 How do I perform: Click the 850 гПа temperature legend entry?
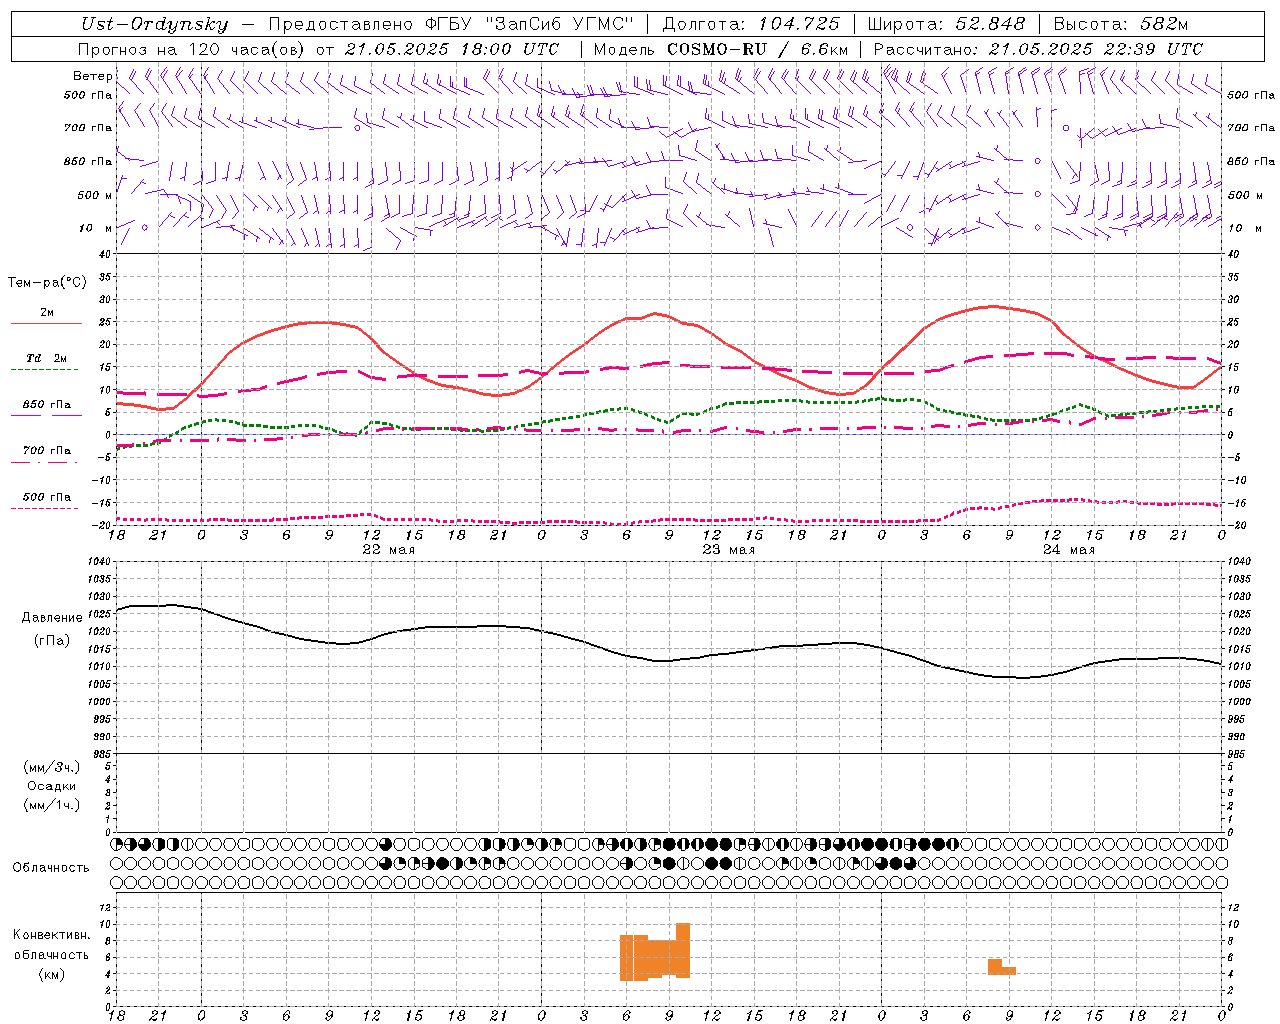tap(47, 405)
